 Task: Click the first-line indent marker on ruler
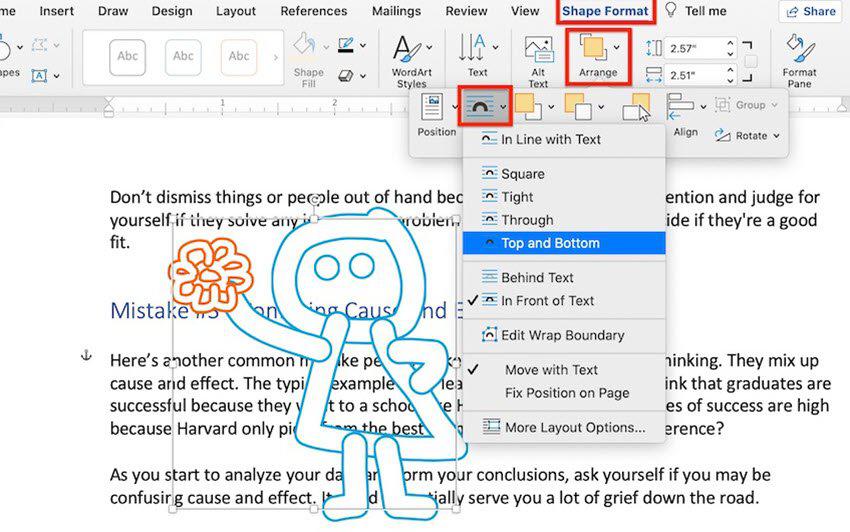click(x=109, y=101)
